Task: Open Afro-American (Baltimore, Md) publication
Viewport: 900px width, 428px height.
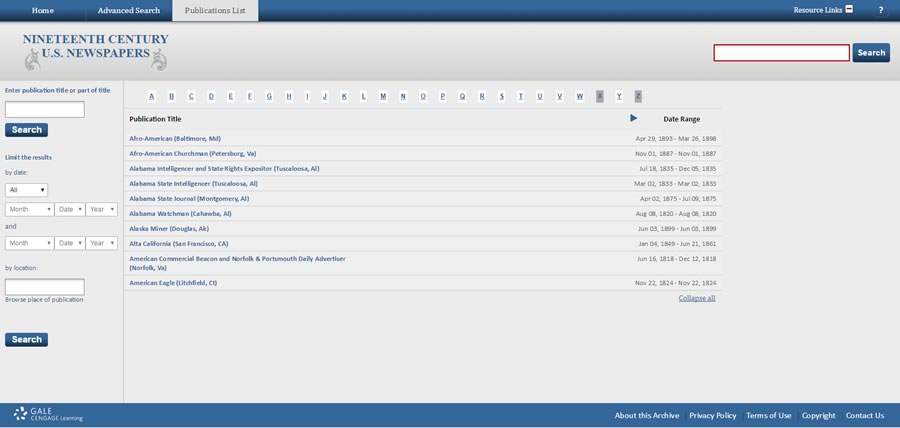Action: click(175, 139)
